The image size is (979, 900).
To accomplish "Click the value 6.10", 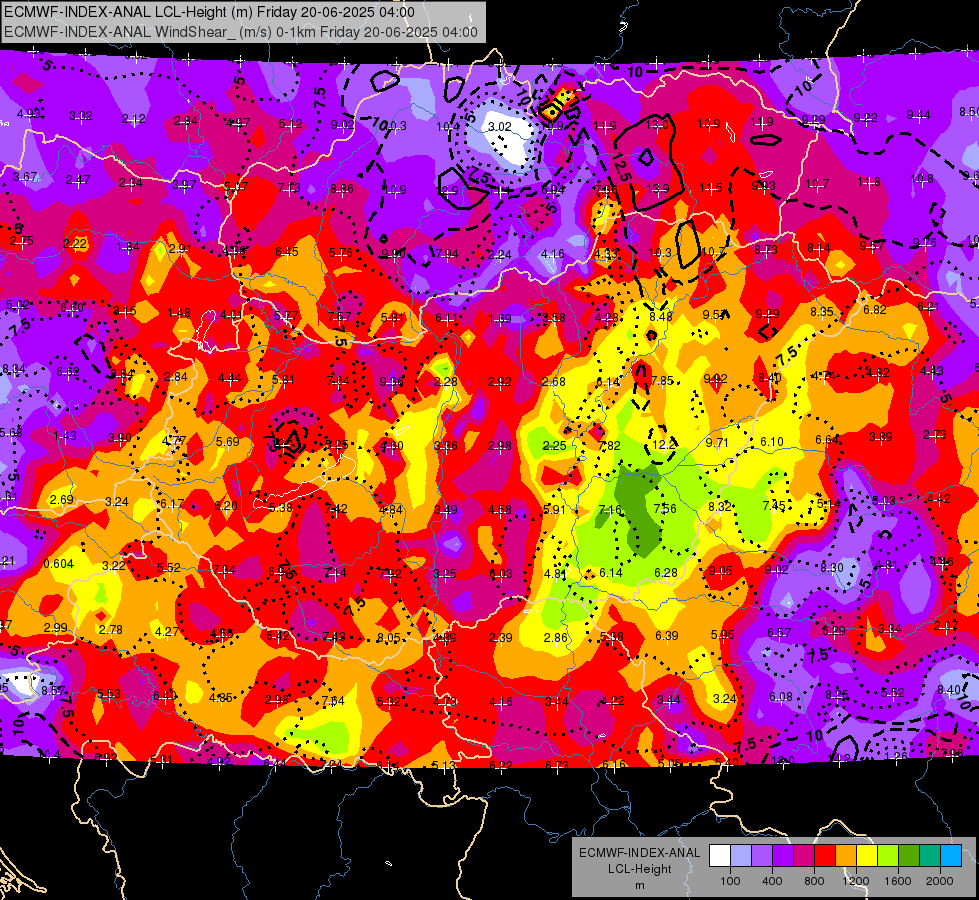I will pyautogui.click(x=772, y=442).
